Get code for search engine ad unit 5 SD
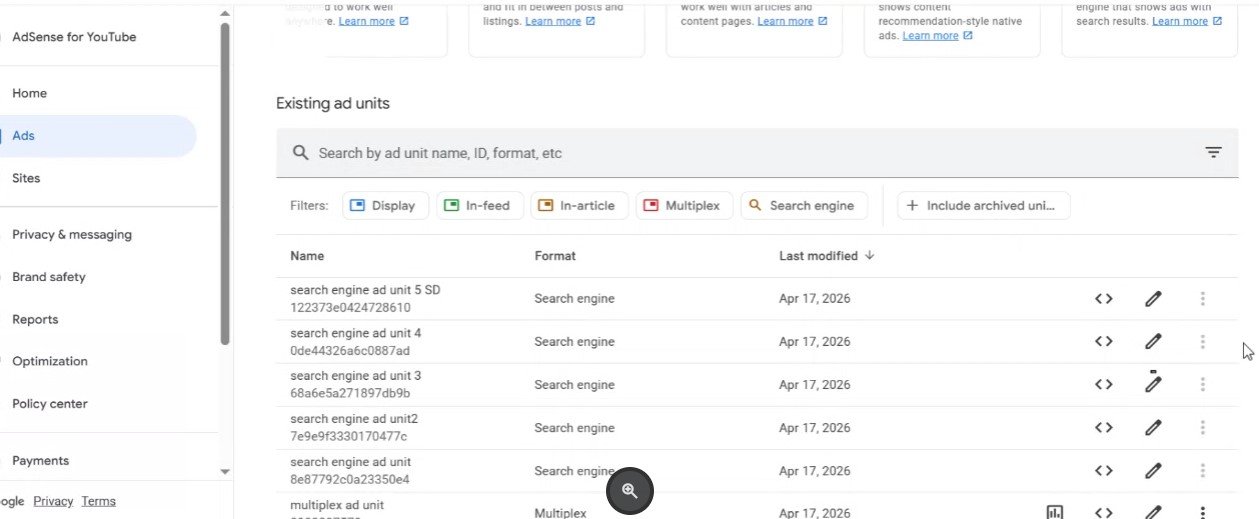This screenshot has height=519, width=1259. (x=1103, y=298)
